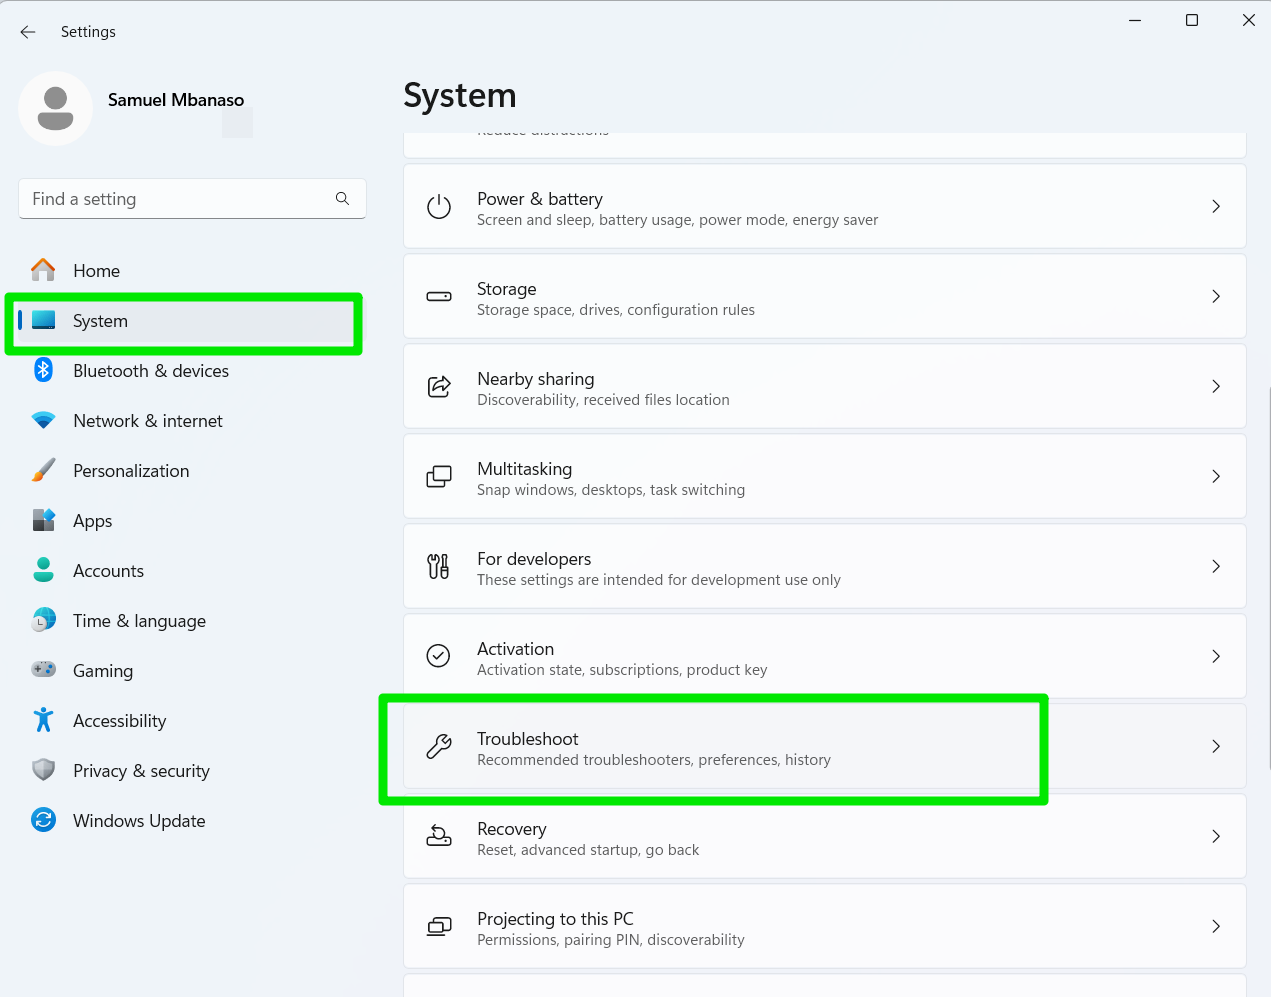Screen dimensions: 1271x997
Task: Click the search magnifier icon
Action: point(342,199)
